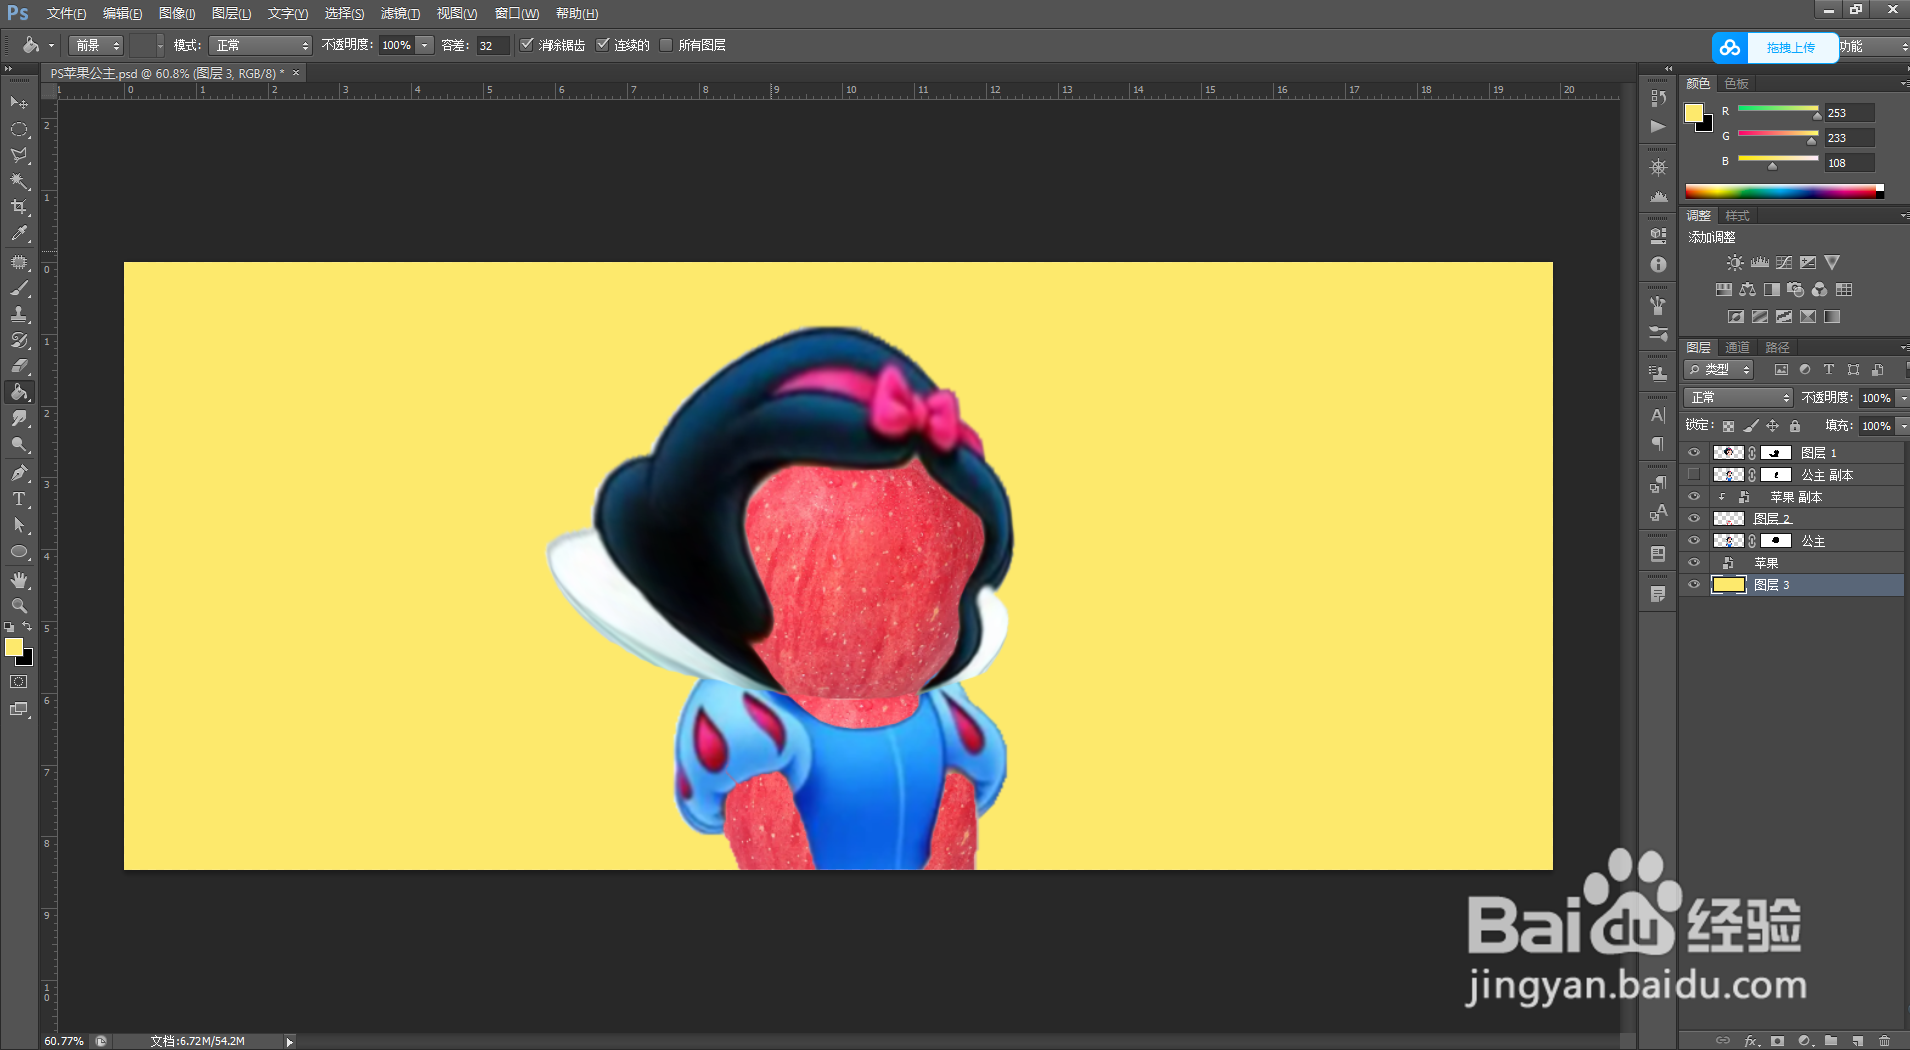Switch to the 通道 (Channels) tab

(x=1738, y=348)
